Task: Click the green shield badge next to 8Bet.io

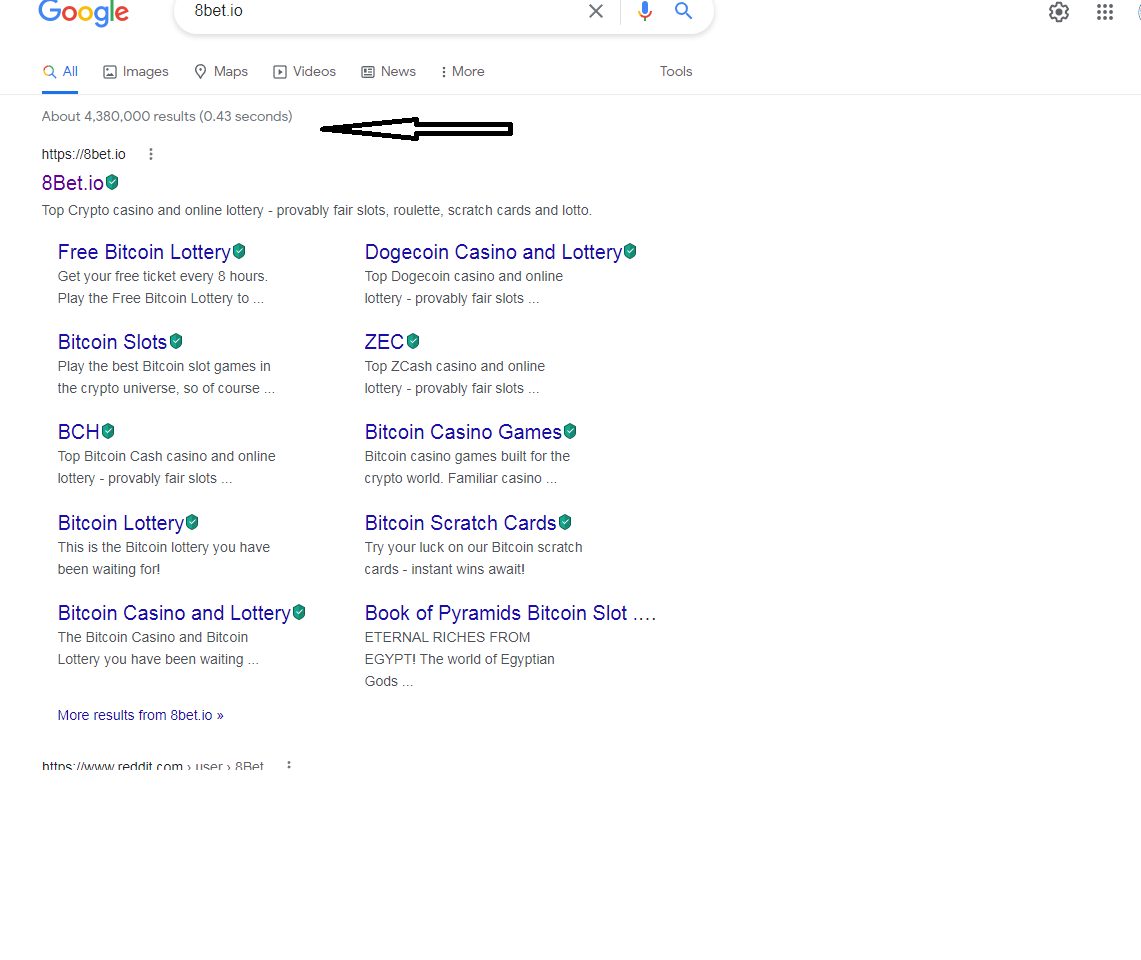Action: tap(112, 182)
